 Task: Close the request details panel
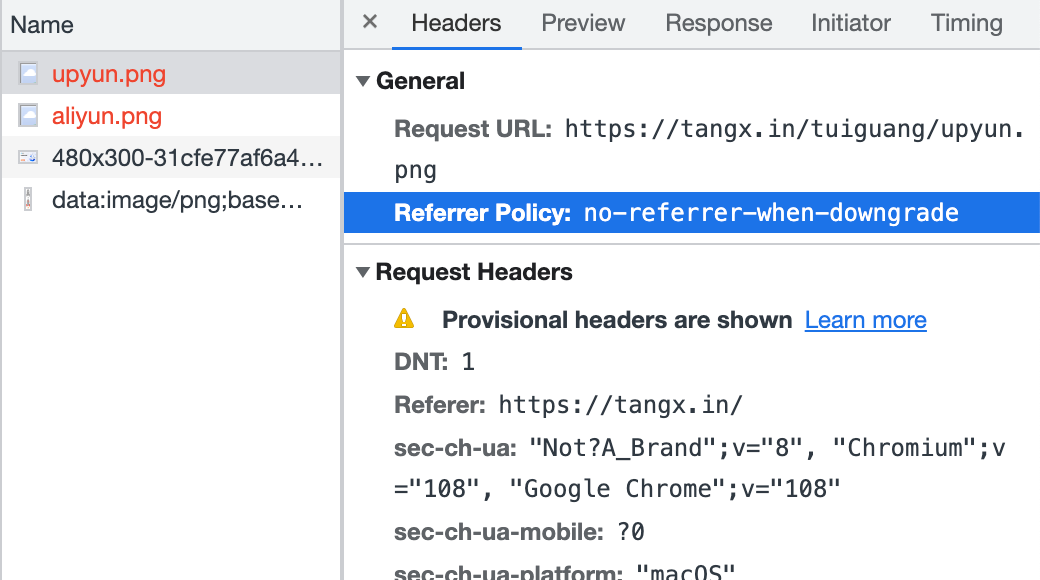pos(370,22)
